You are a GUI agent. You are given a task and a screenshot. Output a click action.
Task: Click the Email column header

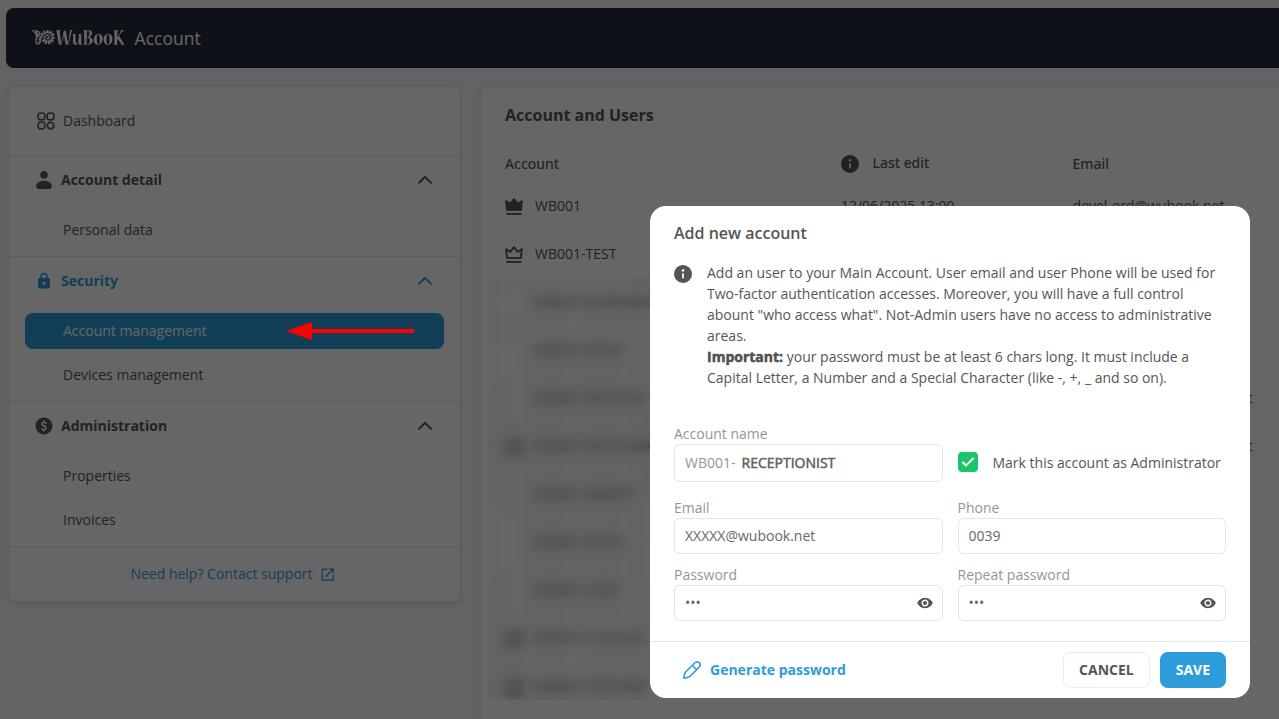(1090, 164)
